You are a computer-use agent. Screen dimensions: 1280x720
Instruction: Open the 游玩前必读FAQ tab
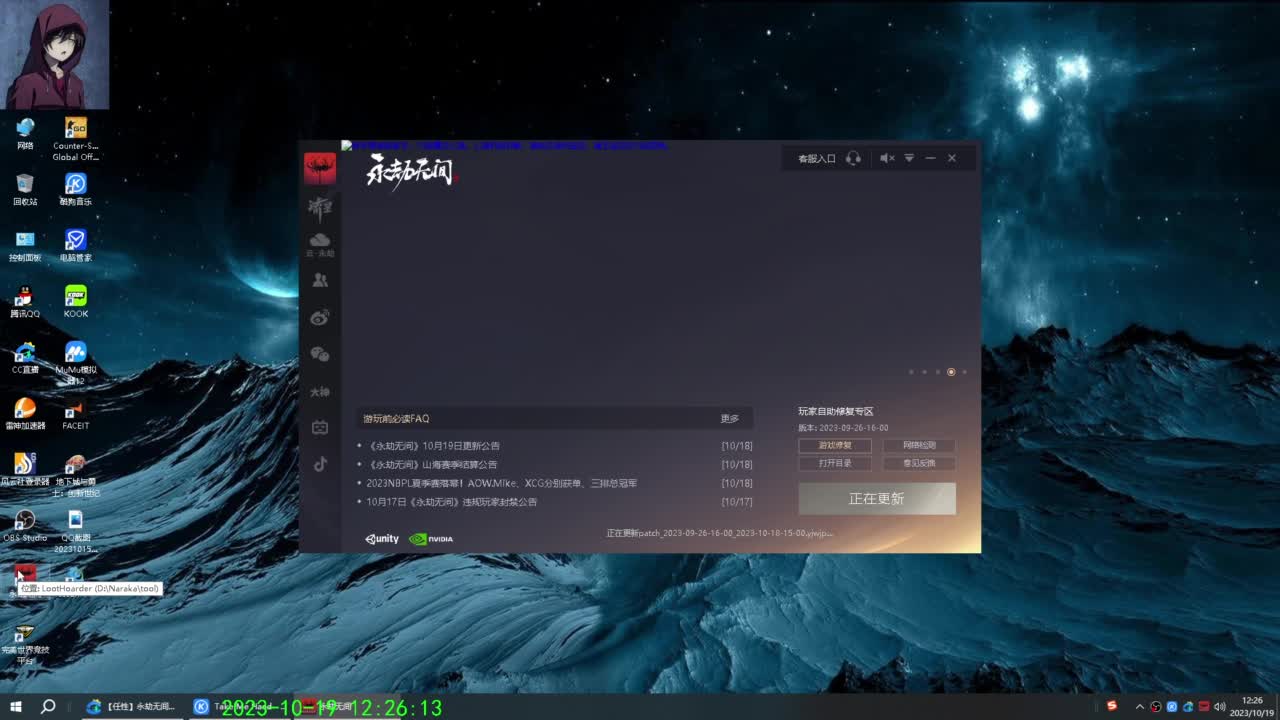pos(396,418)
